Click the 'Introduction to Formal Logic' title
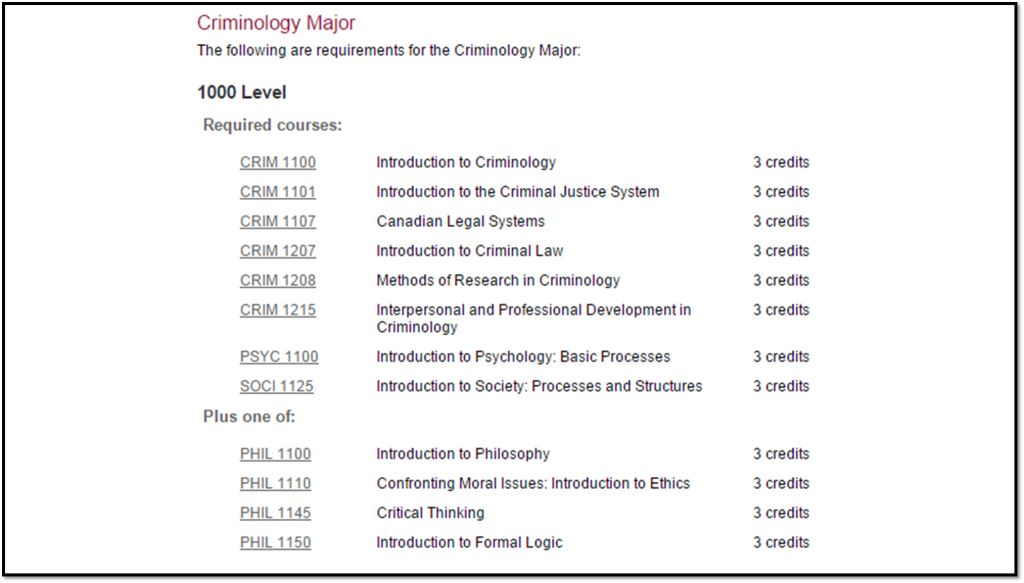This screenshot has height=583, width=1024. click(x=469, y=543)
